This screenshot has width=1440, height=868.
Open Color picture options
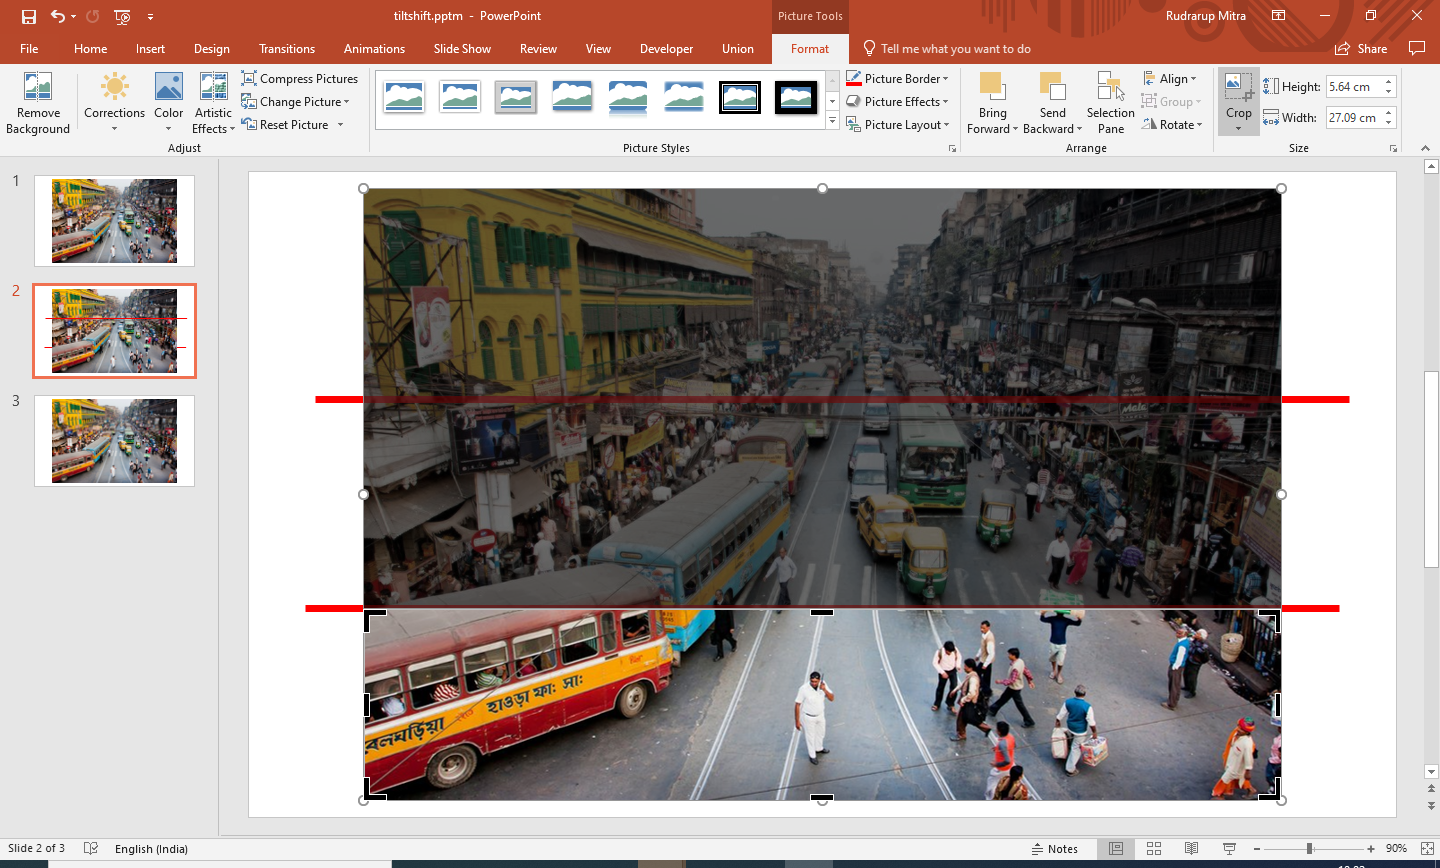pos(168,103)
